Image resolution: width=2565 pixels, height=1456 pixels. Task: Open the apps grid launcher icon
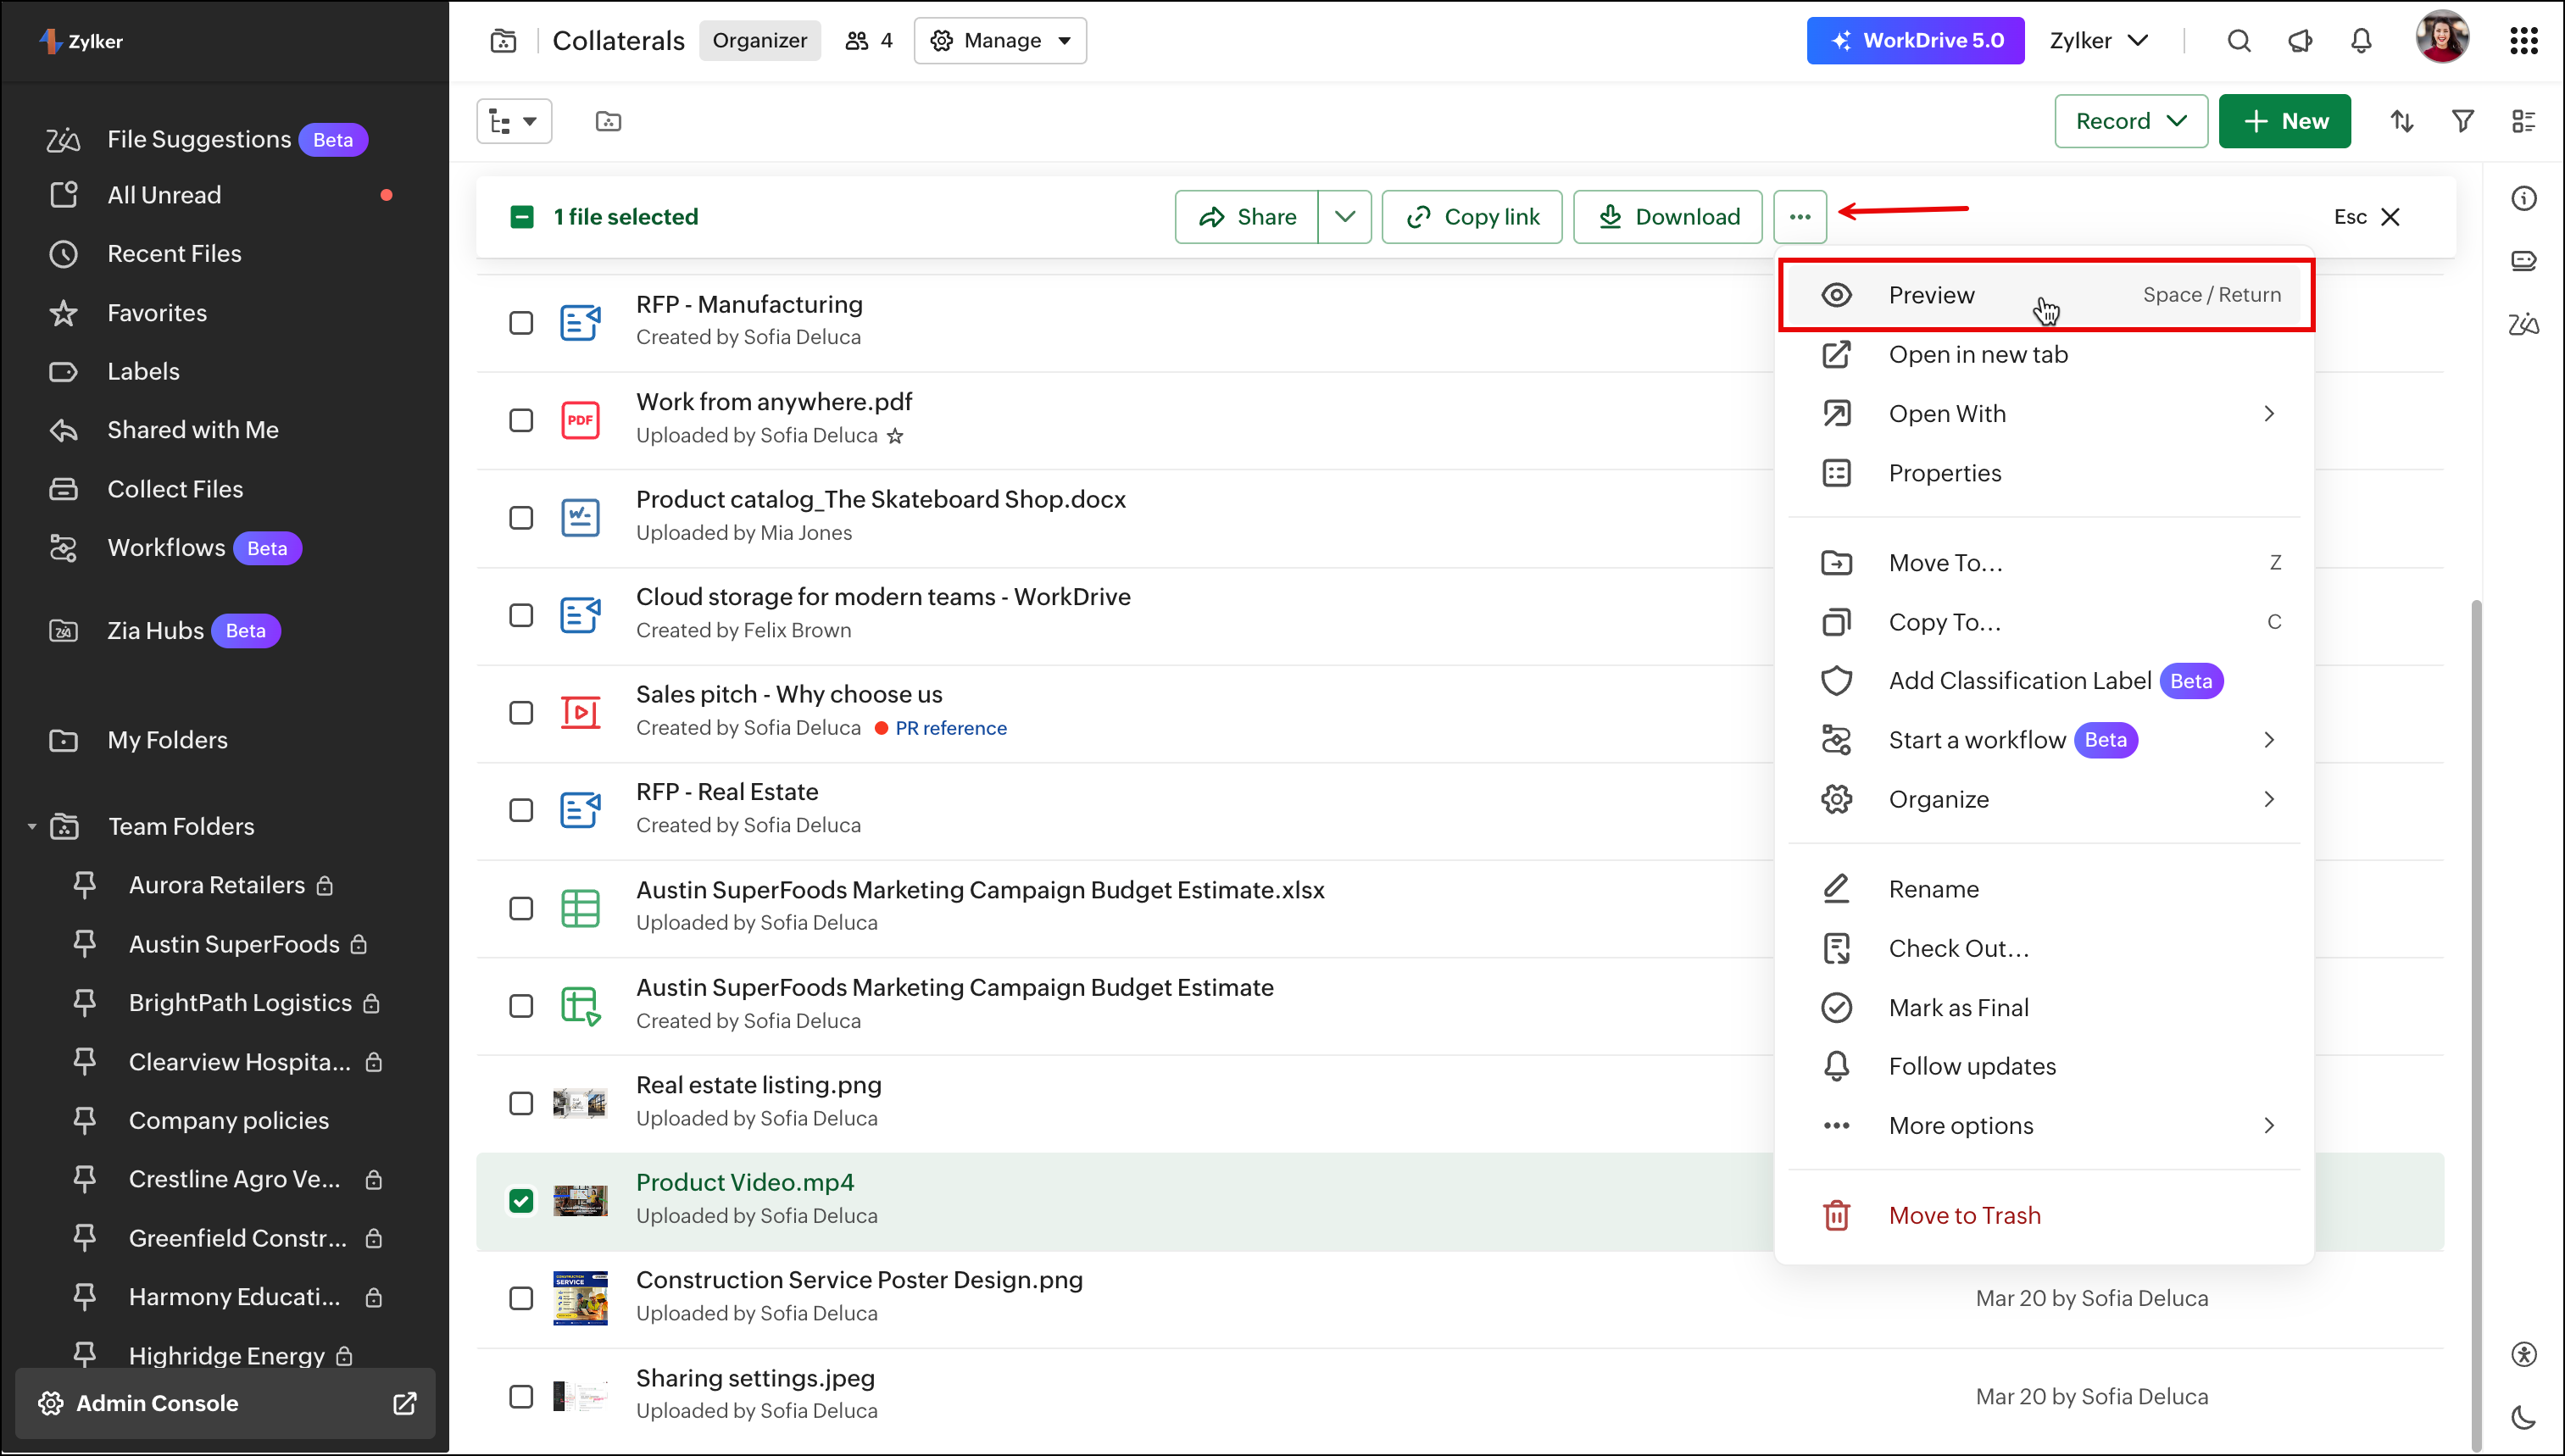pyautogui.click(x=2523, y=41)
